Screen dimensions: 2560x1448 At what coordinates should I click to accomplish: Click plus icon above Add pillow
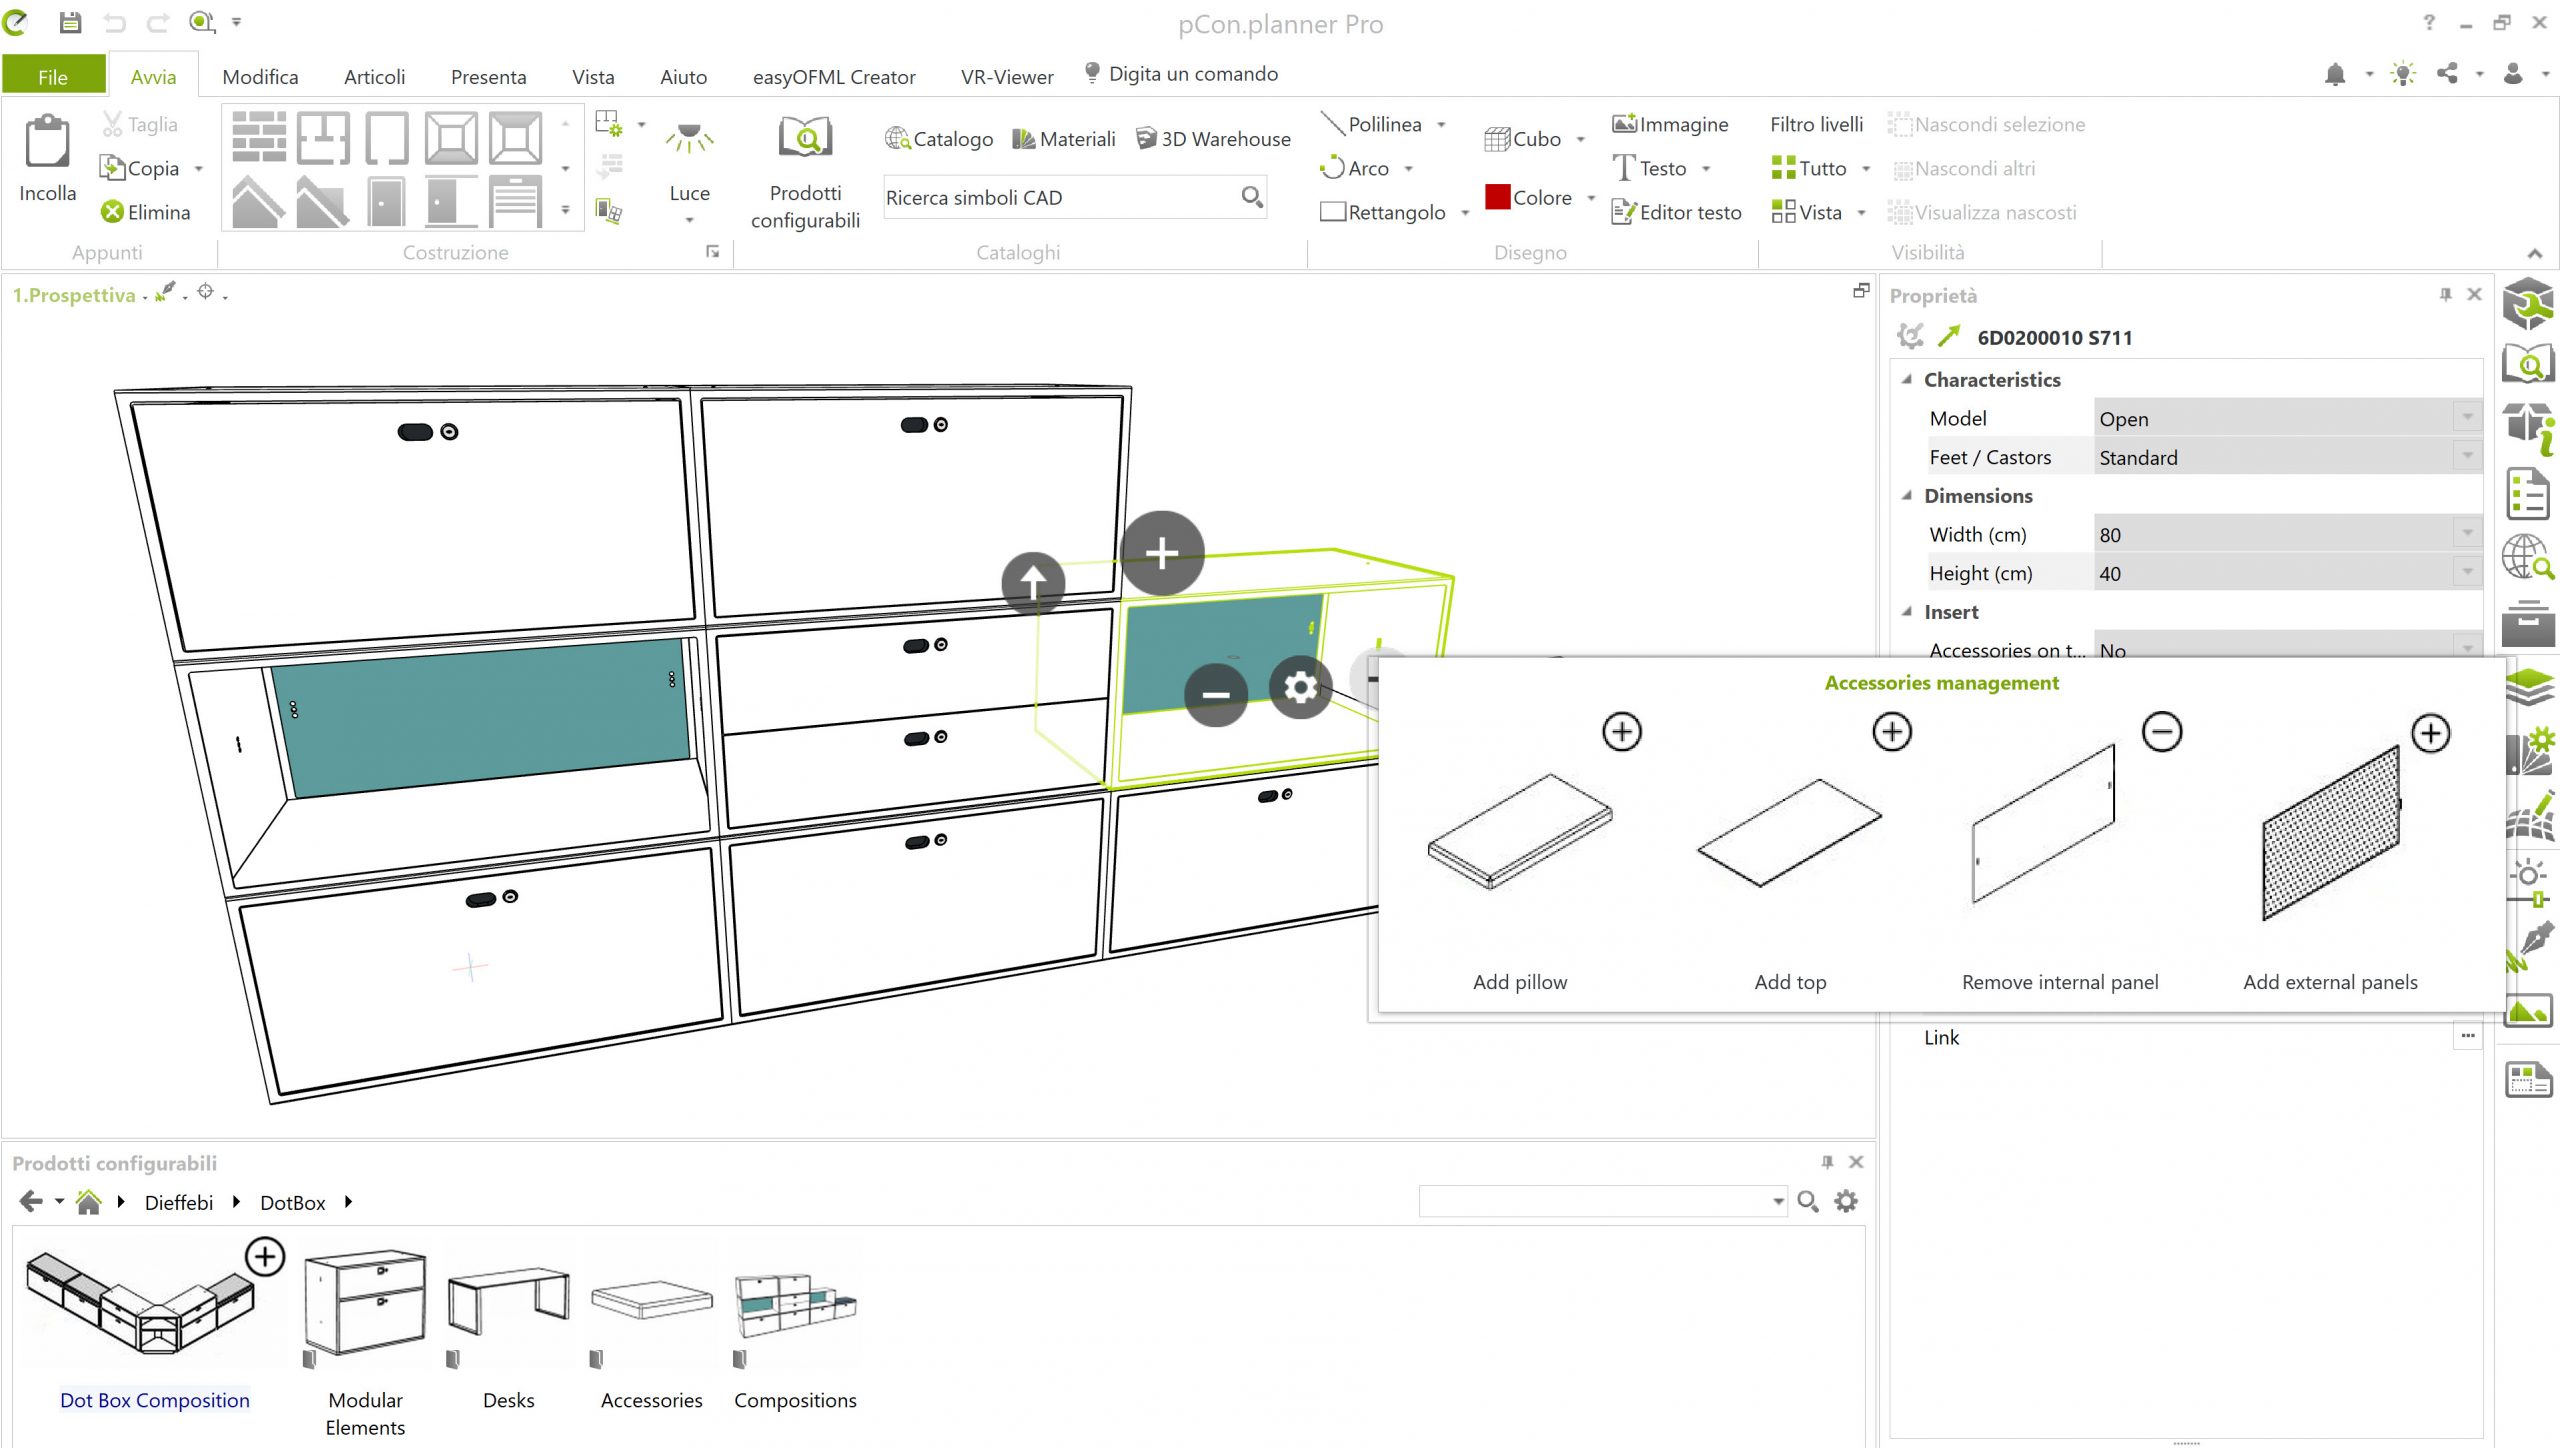(1622, 732)
